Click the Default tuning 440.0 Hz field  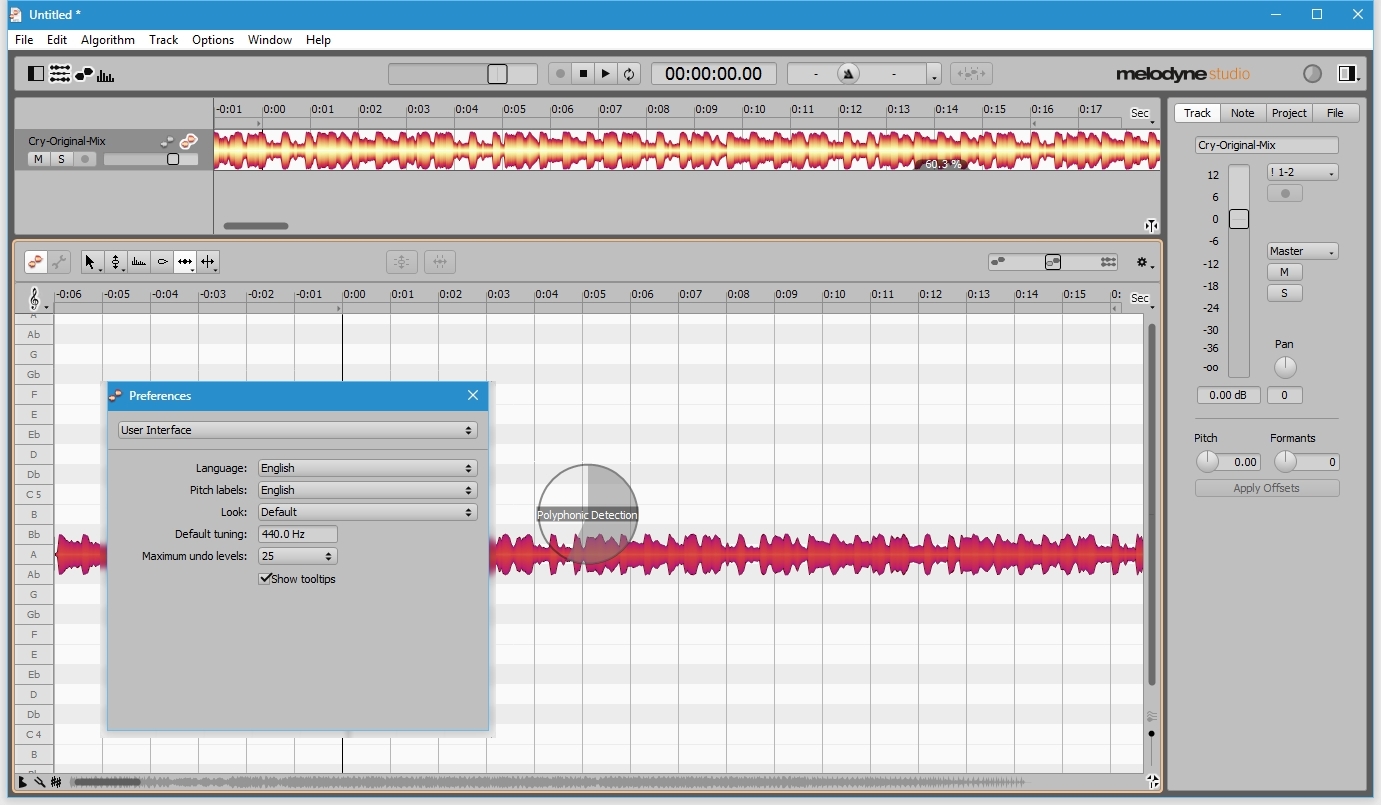click(x=297, y=535)
